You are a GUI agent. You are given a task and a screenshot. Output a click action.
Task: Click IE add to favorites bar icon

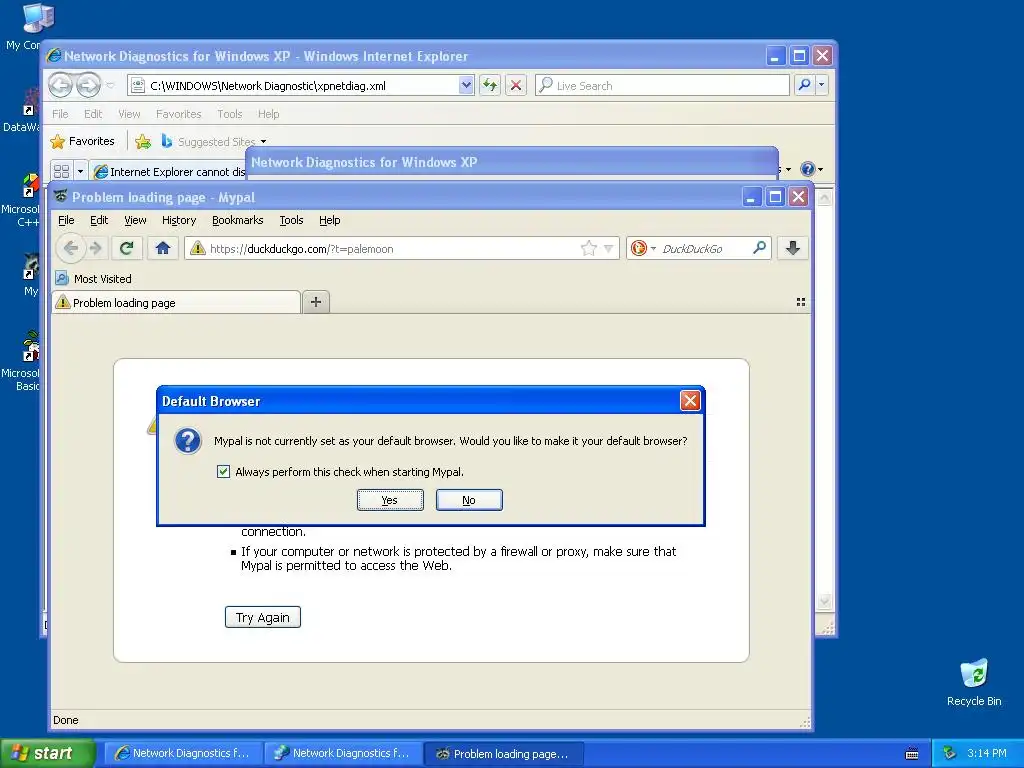click(143, 141)
